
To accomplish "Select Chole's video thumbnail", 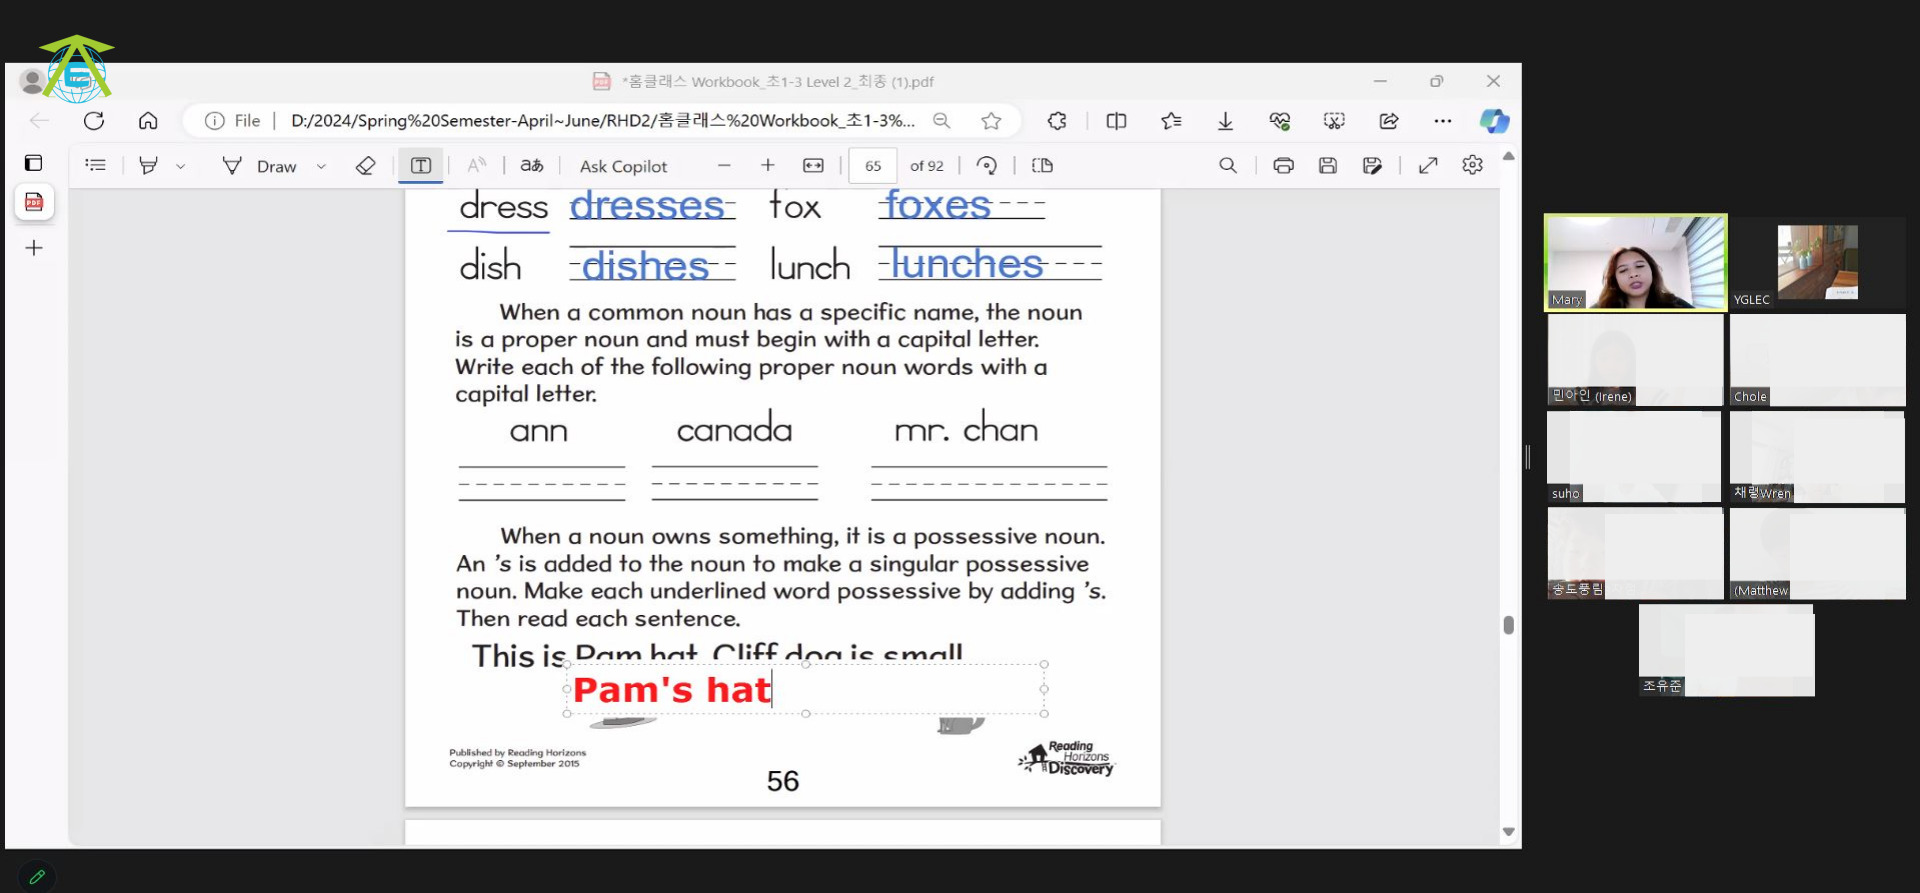I will tap(1817, 360).
